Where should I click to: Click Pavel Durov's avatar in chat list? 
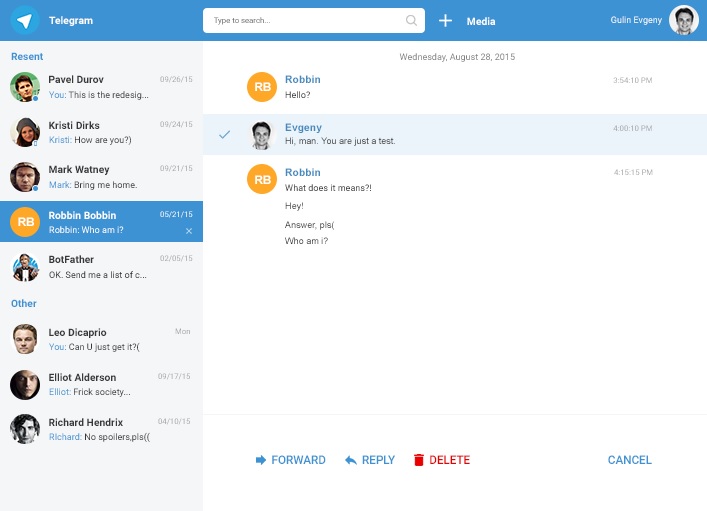pyautogui.click(x=25, y=87)
